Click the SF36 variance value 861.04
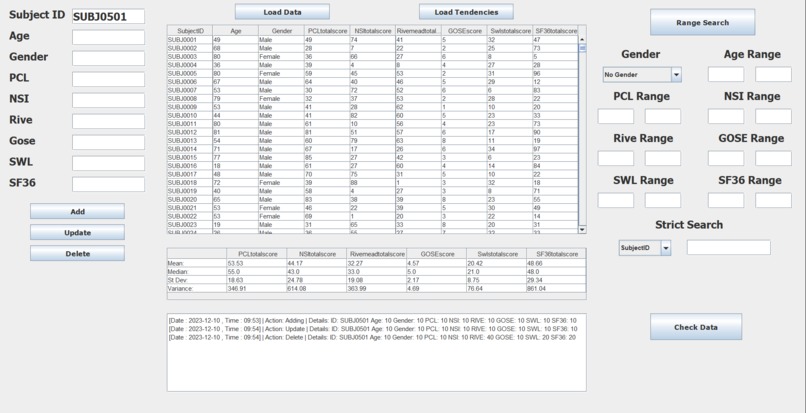Screen dimensions: 806x413 click(556, 289)
